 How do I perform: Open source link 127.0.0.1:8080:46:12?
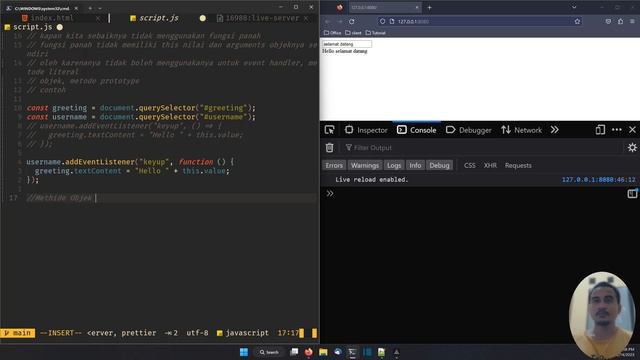coord(598,180)
